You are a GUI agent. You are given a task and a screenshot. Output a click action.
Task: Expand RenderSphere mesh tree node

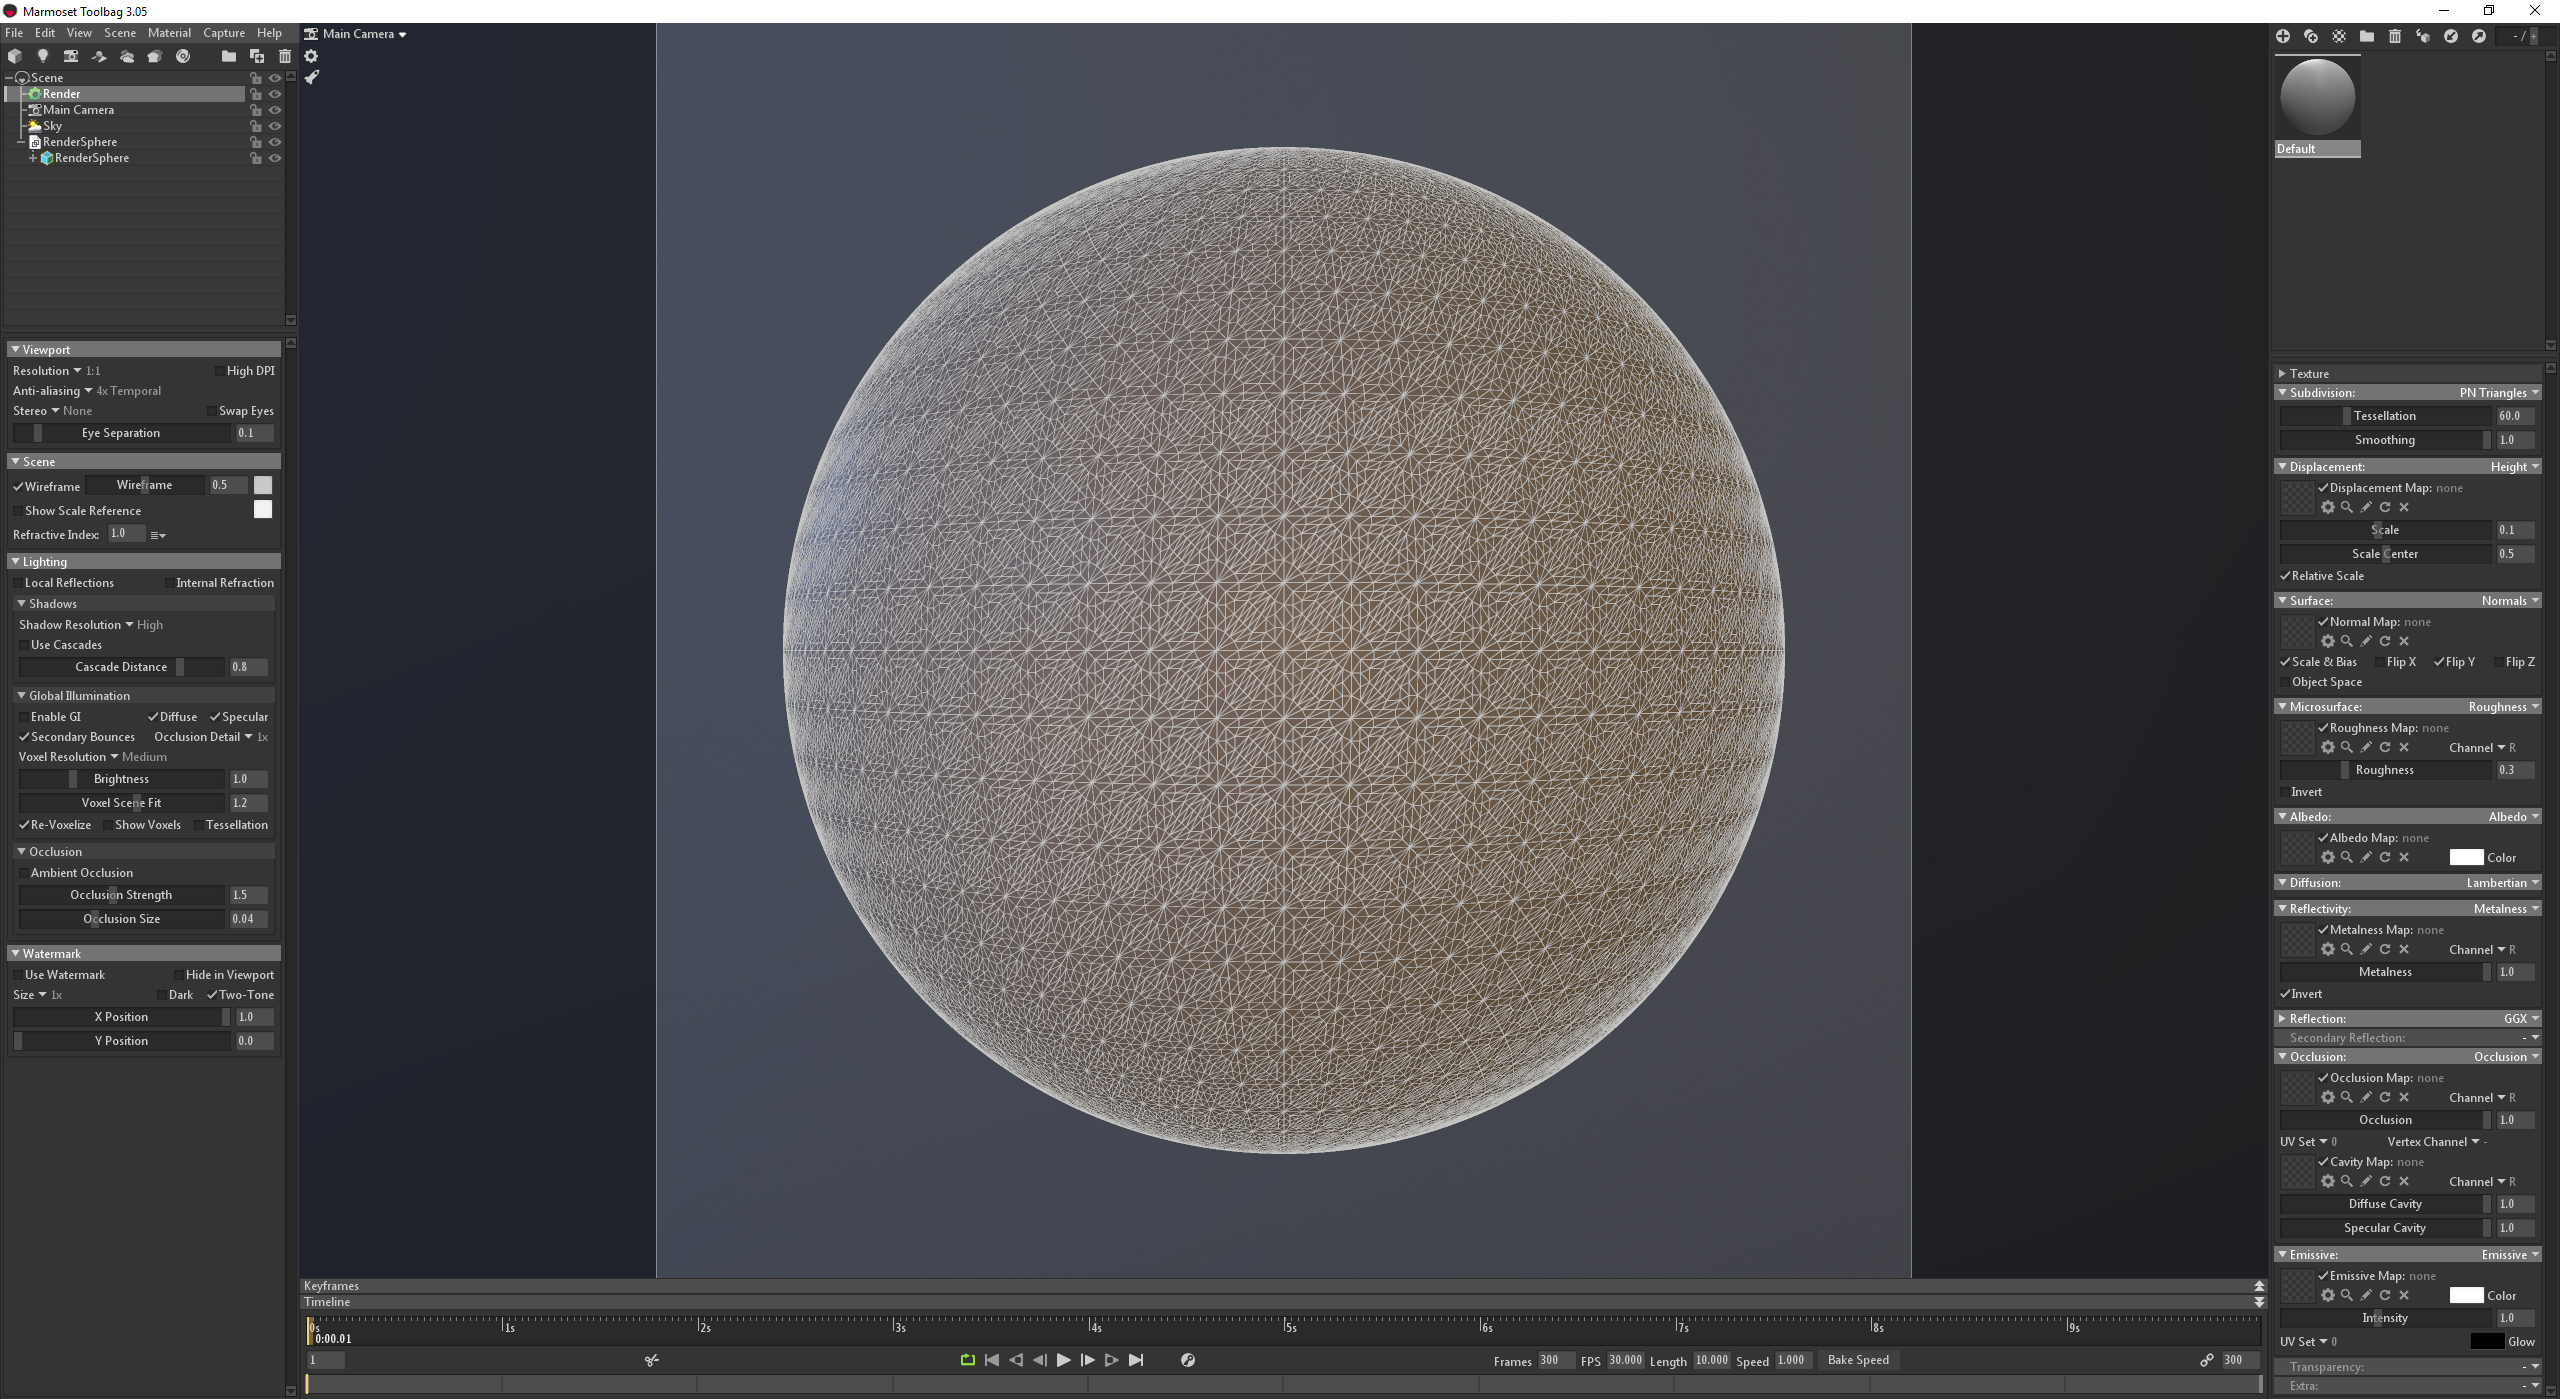tap(33, 158)
